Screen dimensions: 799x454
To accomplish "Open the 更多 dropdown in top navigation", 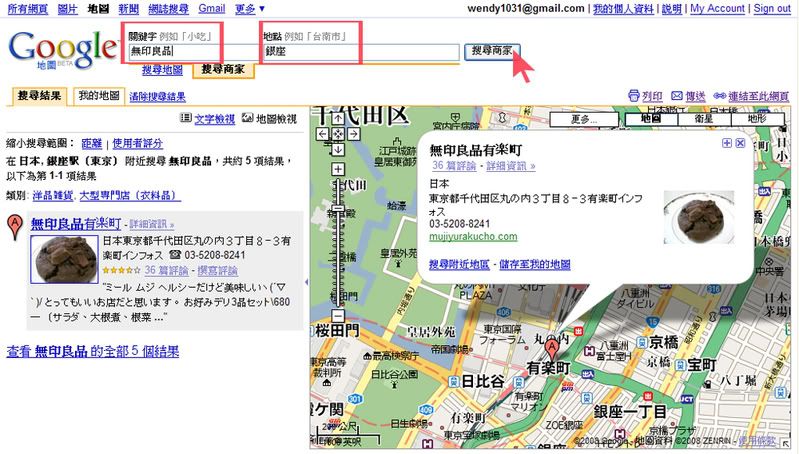I will [248, 8].
